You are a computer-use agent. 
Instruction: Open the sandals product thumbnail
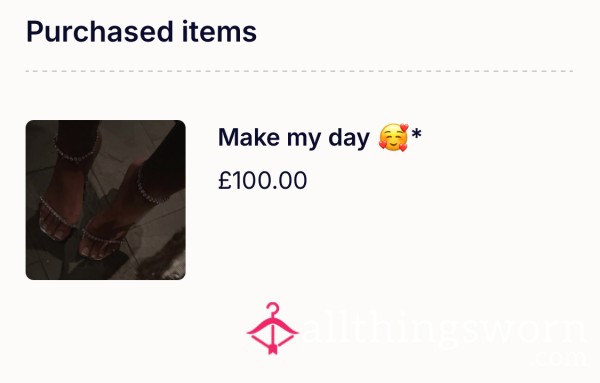[106, 200]
